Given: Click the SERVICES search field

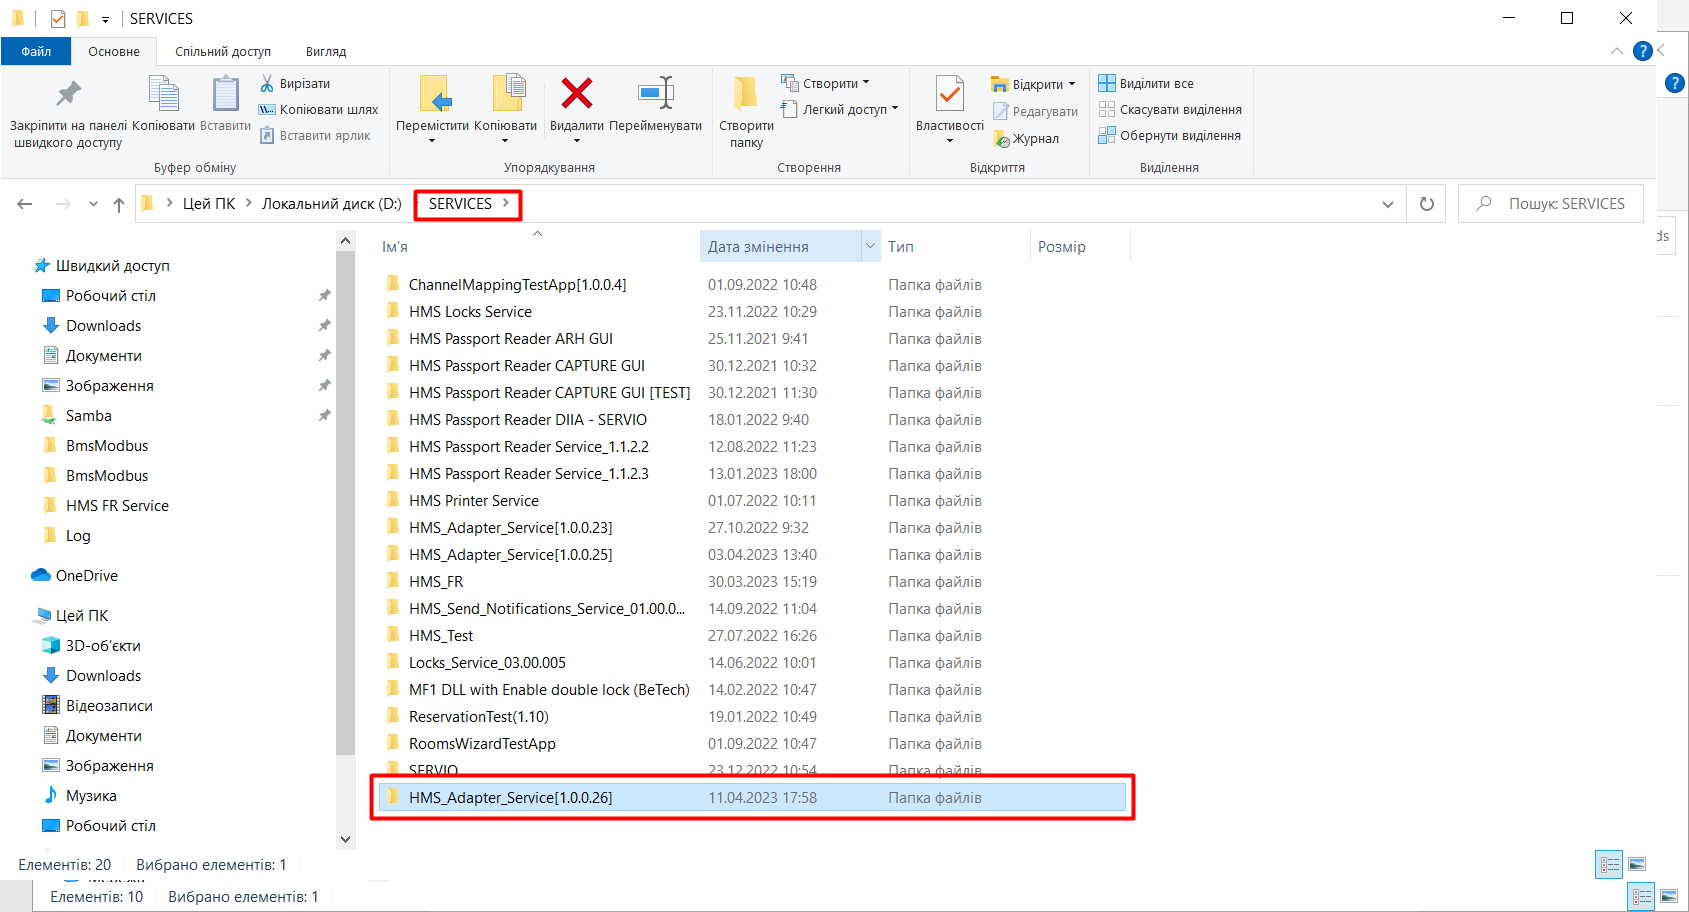Looking at the screenshot, I should click(x=1565, y=204).
